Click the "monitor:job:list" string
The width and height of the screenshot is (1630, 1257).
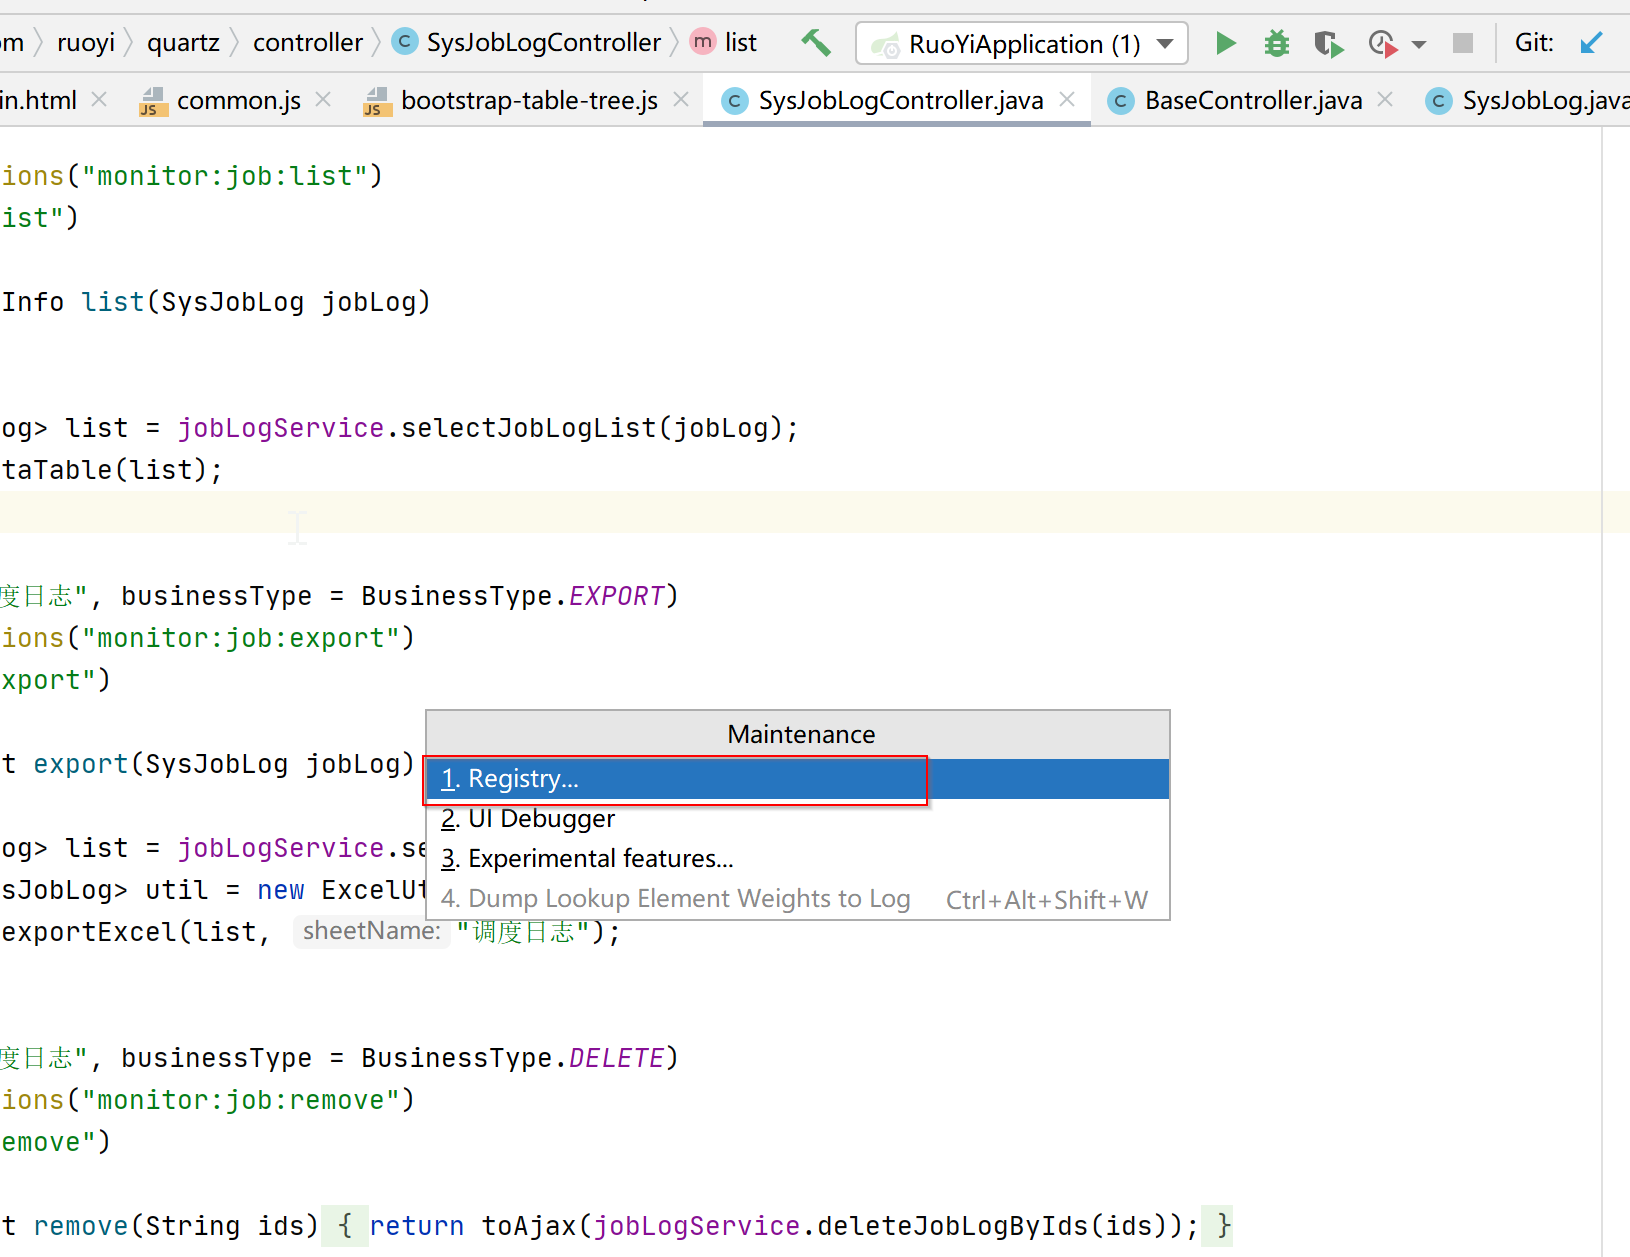coord(225,176)
